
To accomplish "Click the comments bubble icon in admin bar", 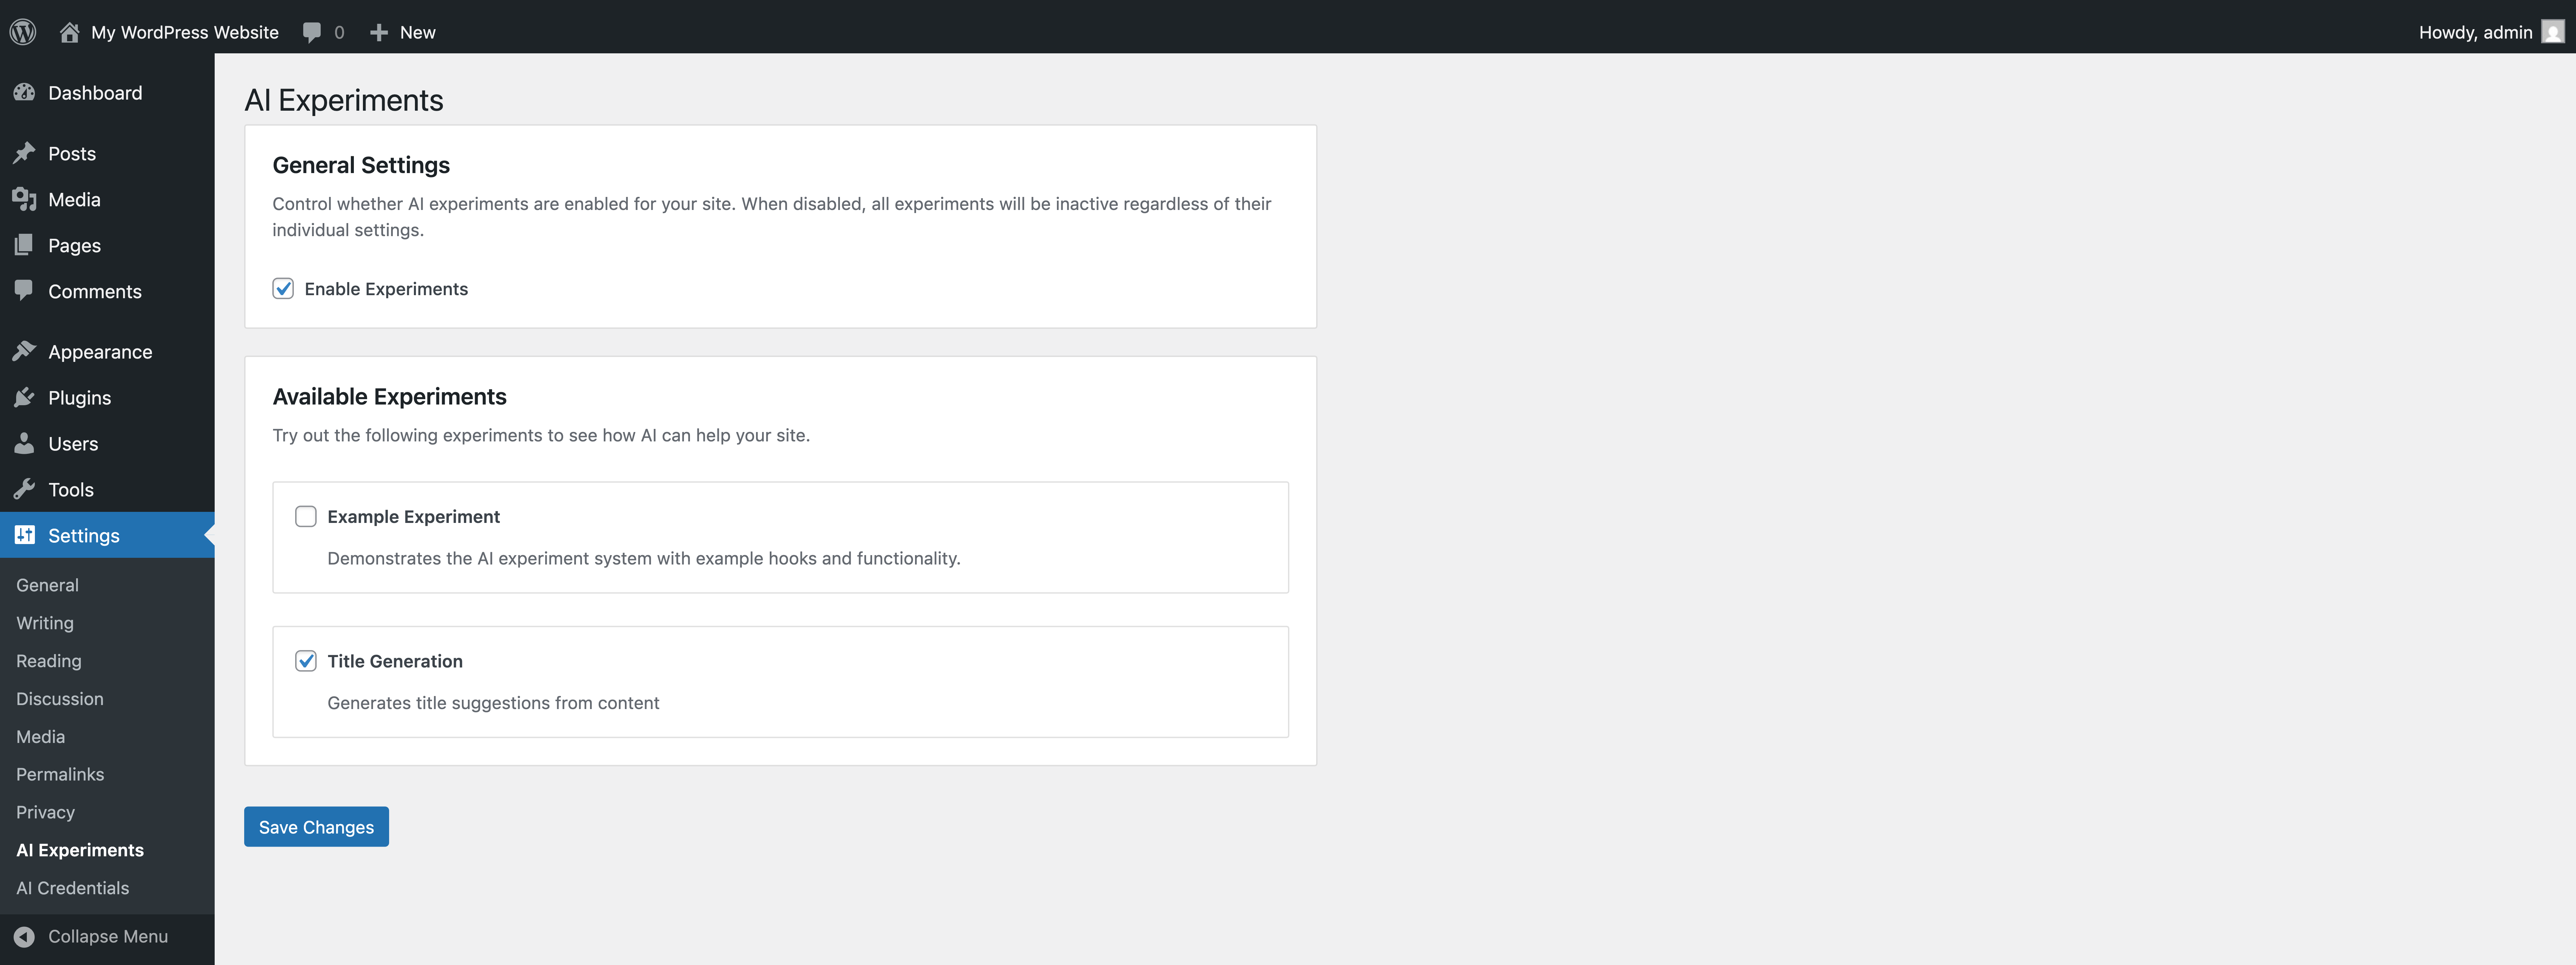I will (x=312, y=32).
